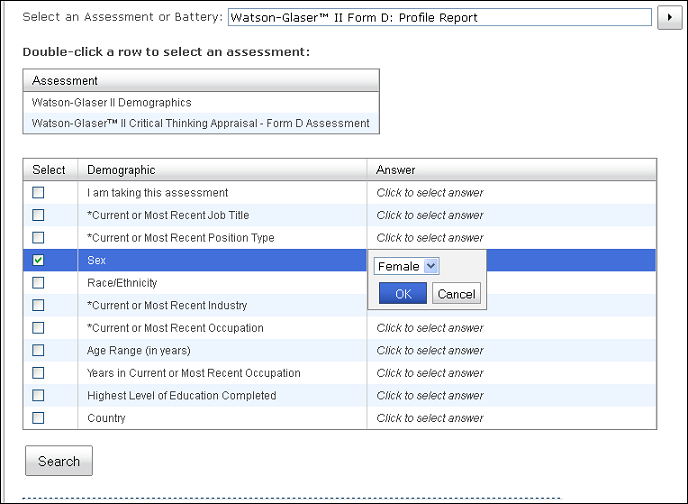The image size is (688, 504).
Task: Select the Critical Thinking Appraisal Form D row
Action: click(201, 123)
